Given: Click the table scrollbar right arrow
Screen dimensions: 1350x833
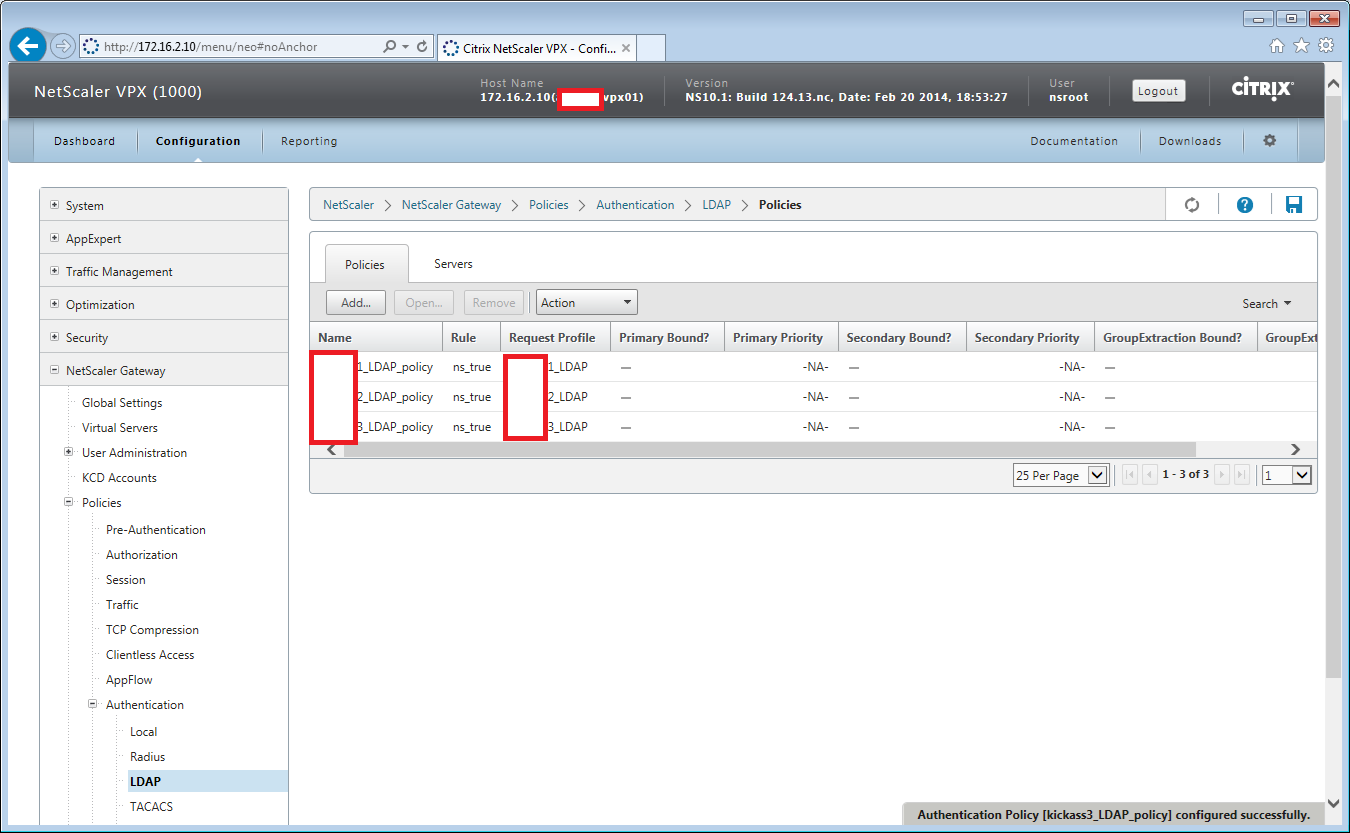Looking at the screenshot, I should click(1295, 450).
